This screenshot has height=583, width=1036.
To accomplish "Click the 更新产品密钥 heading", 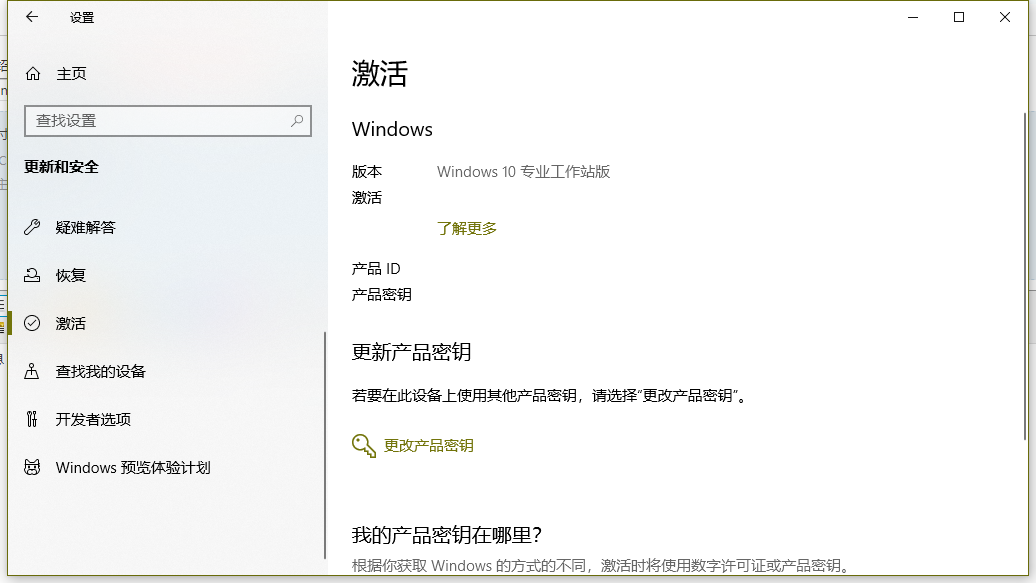I will tap(411, 352).
